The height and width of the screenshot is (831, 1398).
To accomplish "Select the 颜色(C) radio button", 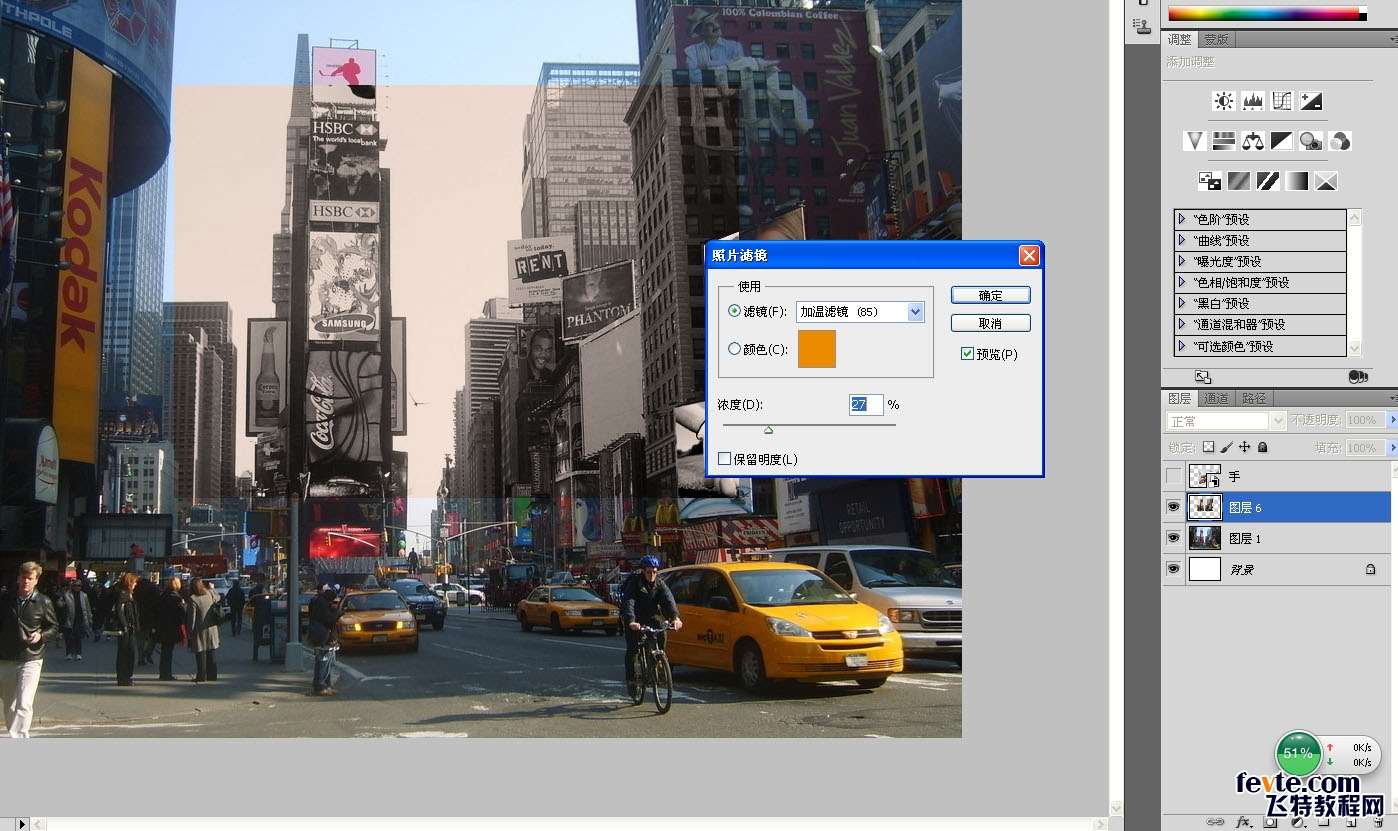I will pos(735,349).
